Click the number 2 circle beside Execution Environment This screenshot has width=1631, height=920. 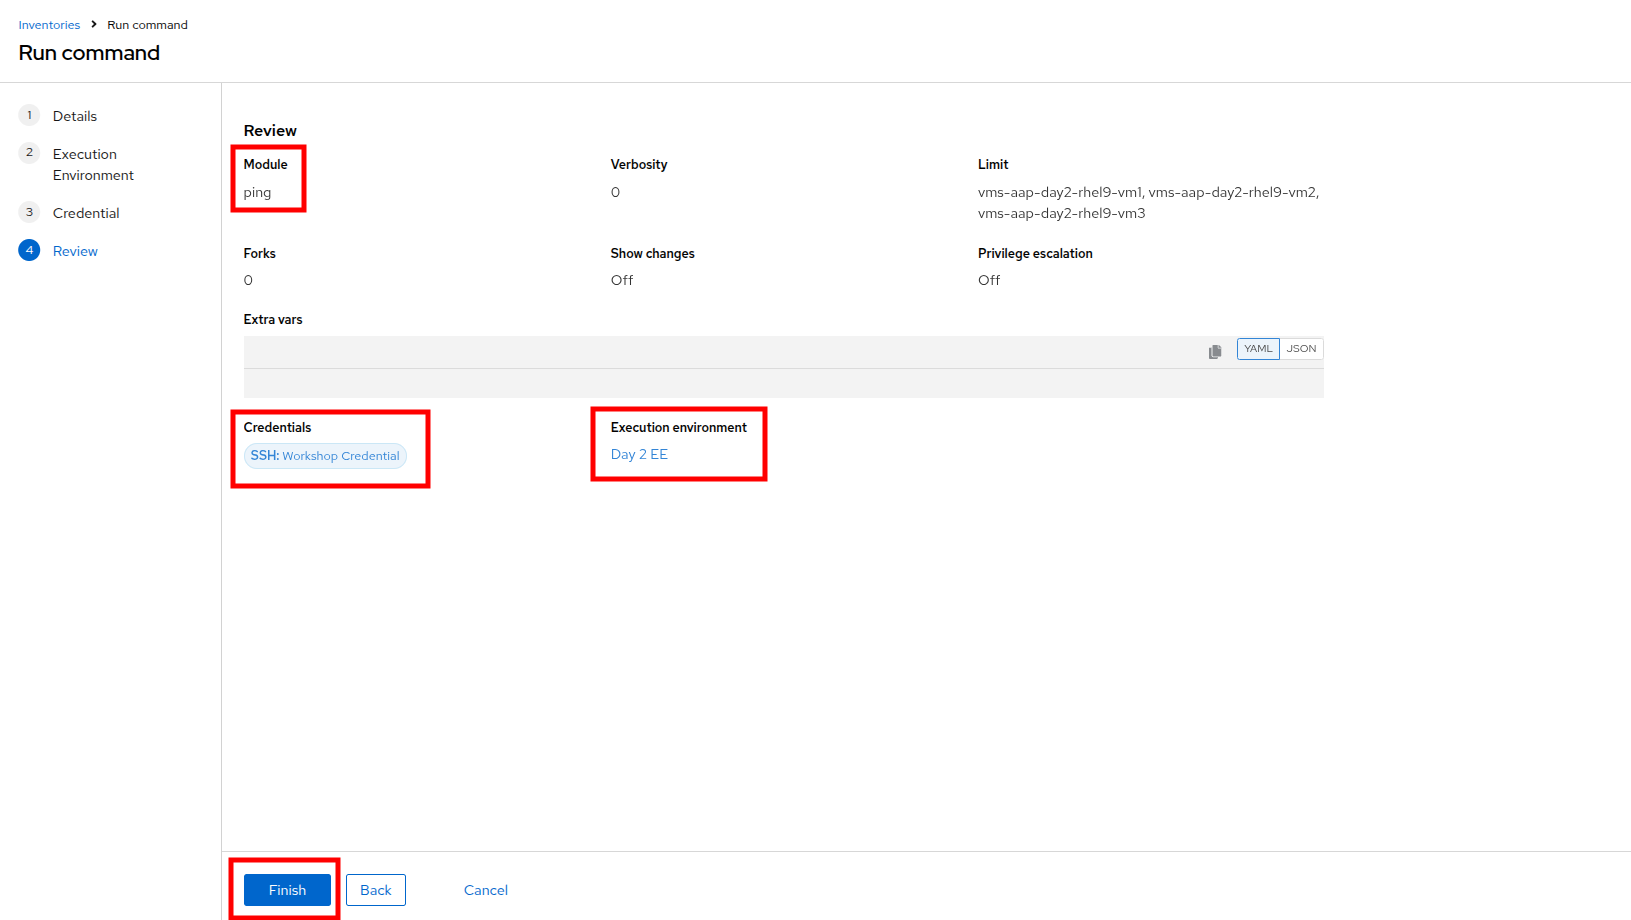click(29, 153)
